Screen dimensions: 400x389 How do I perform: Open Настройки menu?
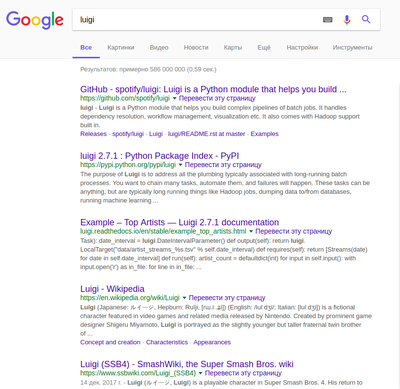[x=302, y=48]
